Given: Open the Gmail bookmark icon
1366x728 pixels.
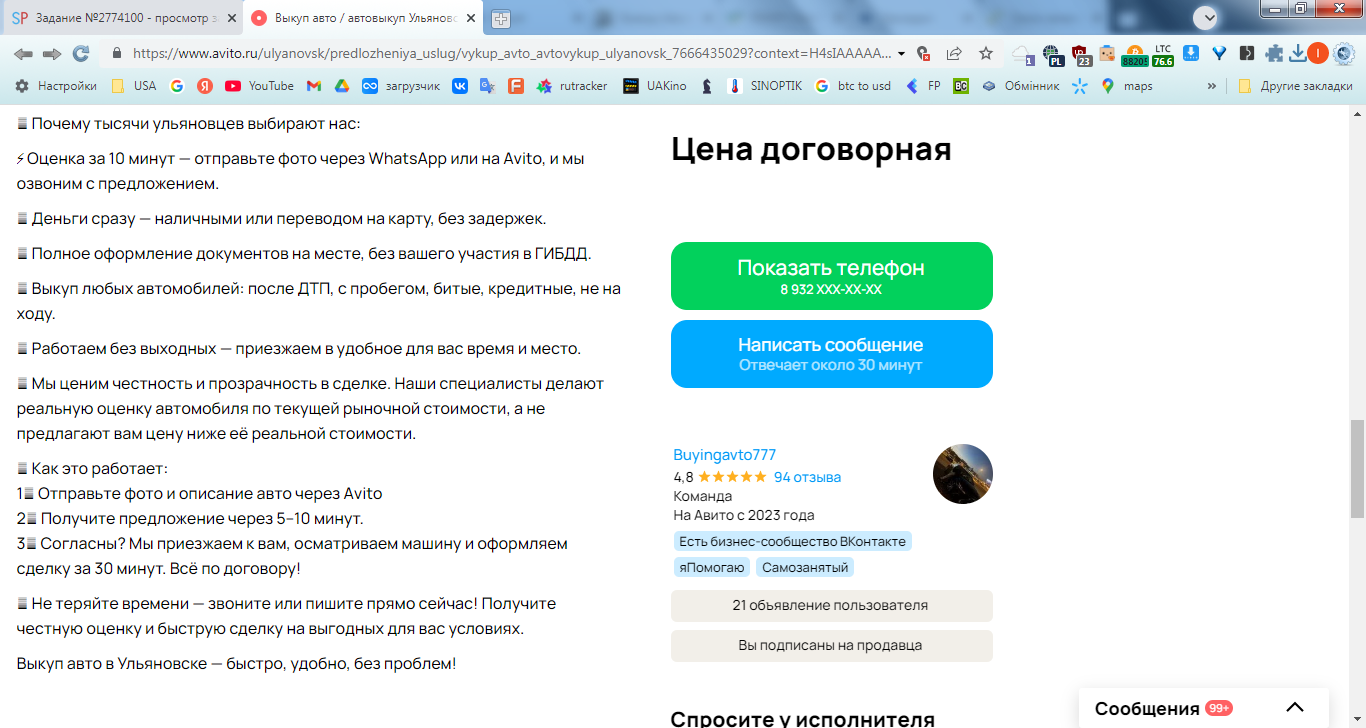Looking at the screenshot, I should pos(313,86).
